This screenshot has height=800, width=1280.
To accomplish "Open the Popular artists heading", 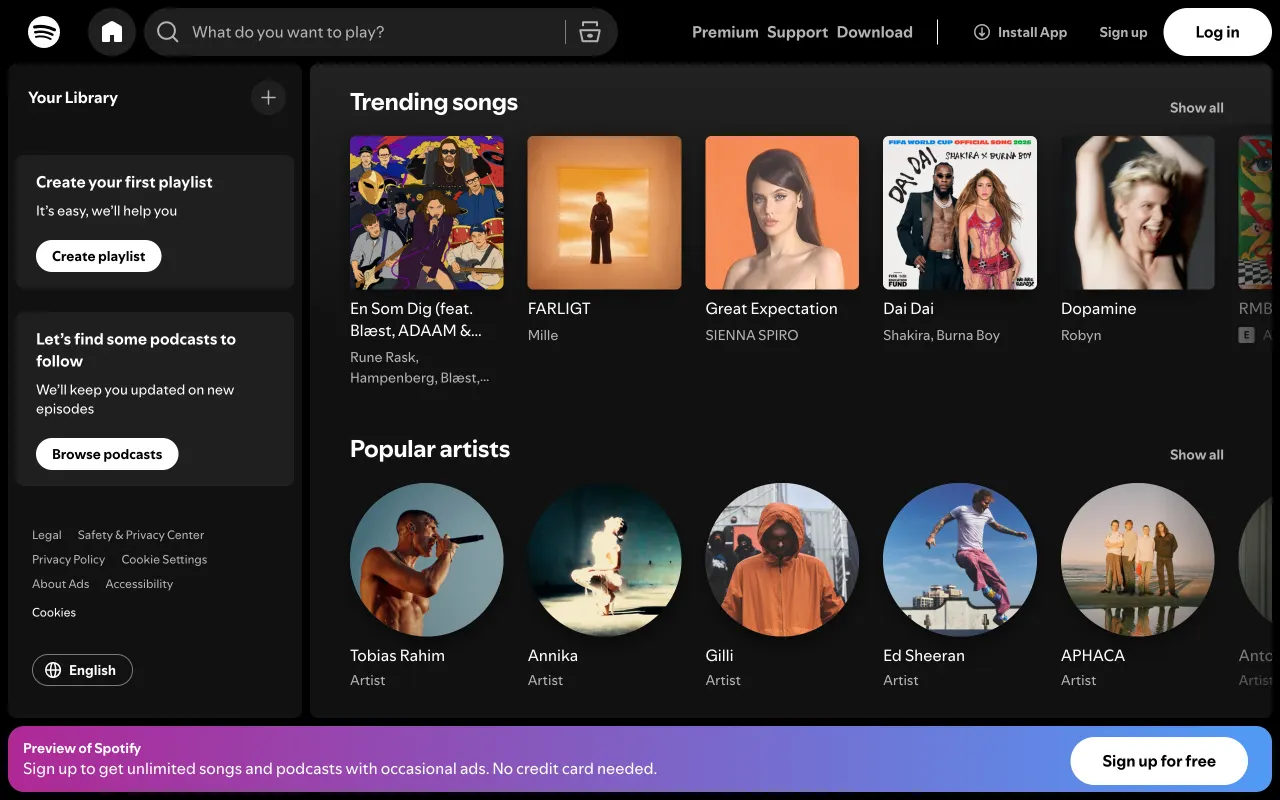I will point(430,449).
